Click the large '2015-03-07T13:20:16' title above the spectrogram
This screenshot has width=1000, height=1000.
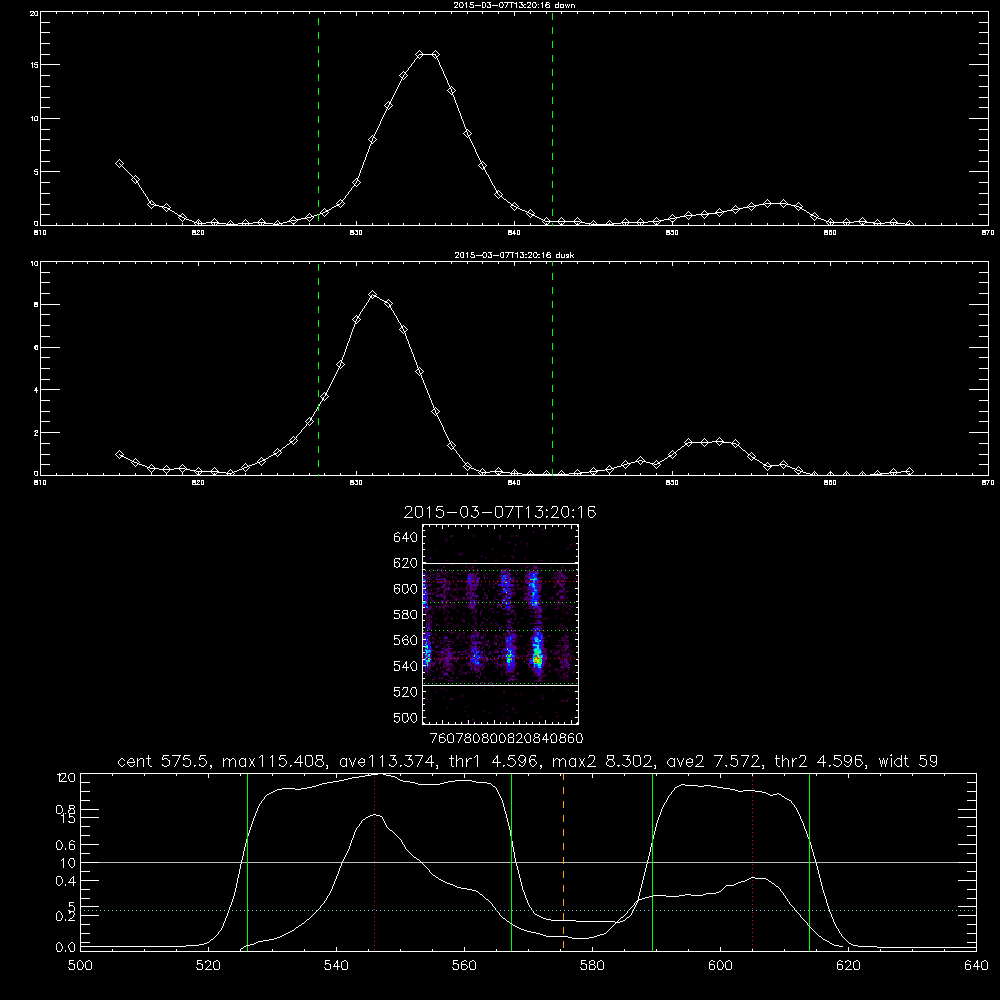[500, 512]
